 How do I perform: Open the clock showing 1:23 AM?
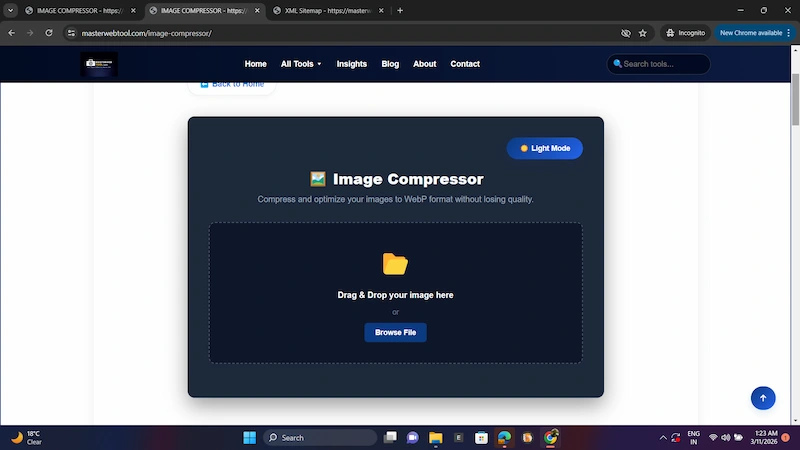click(x=763, y=437)
